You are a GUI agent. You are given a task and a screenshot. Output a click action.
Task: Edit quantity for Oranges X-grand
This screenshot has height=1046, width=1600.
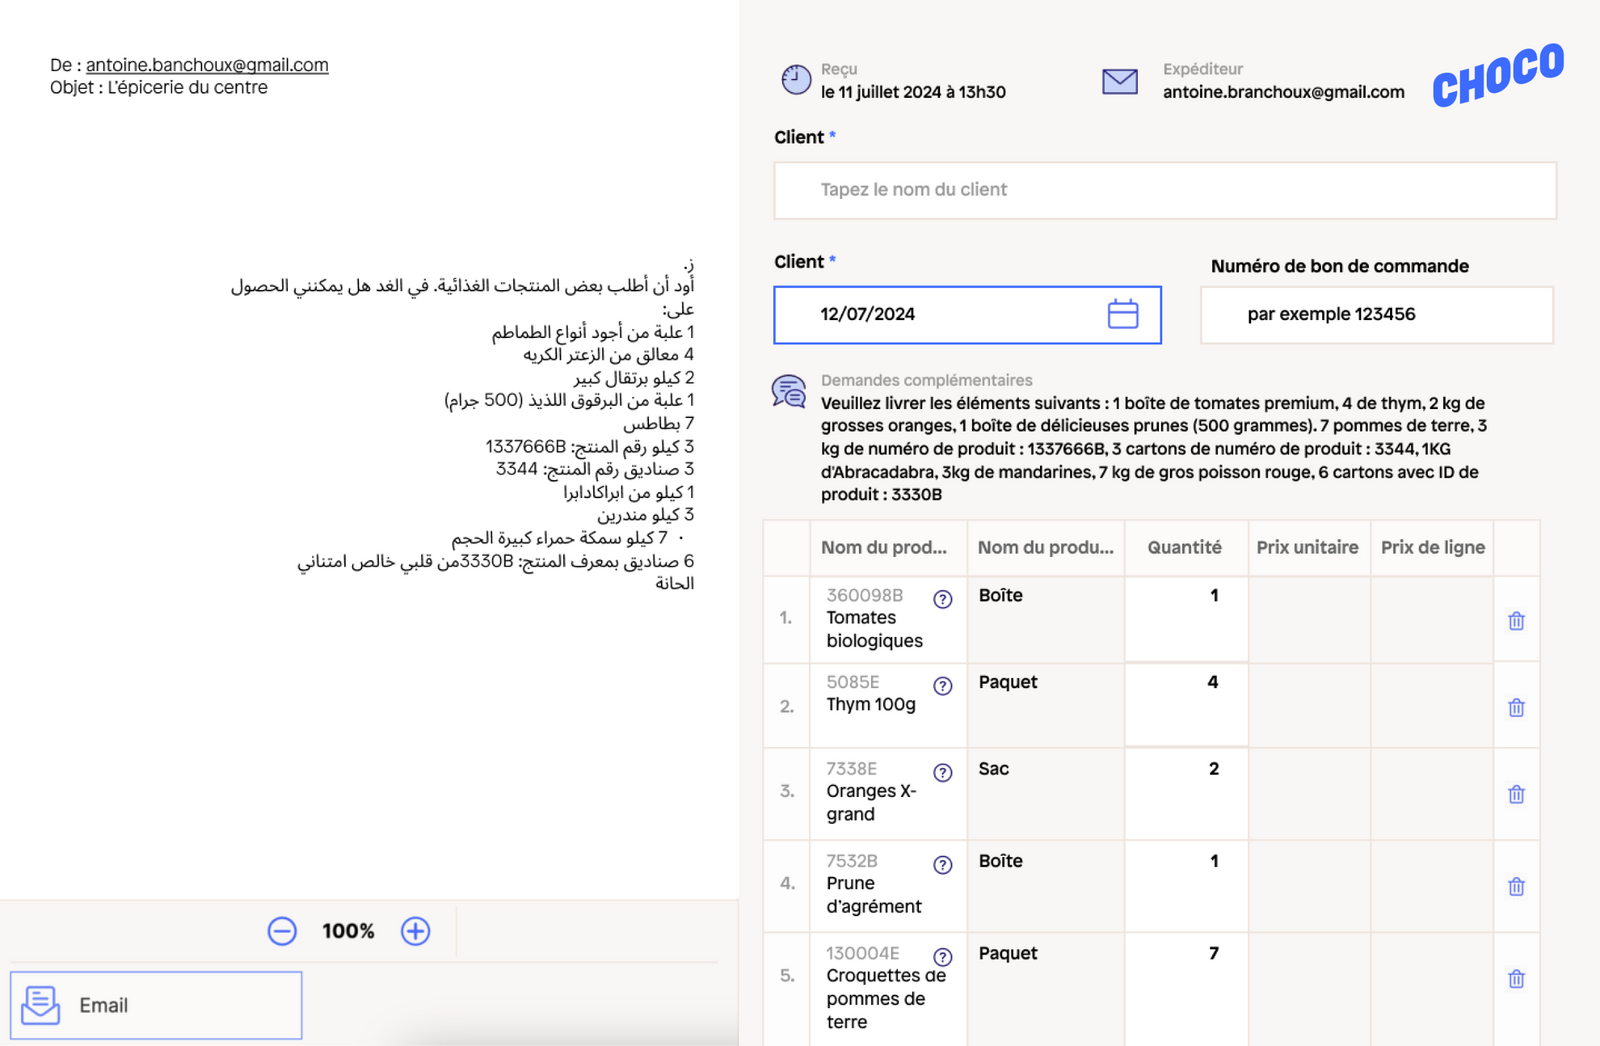pos(1186,794)
